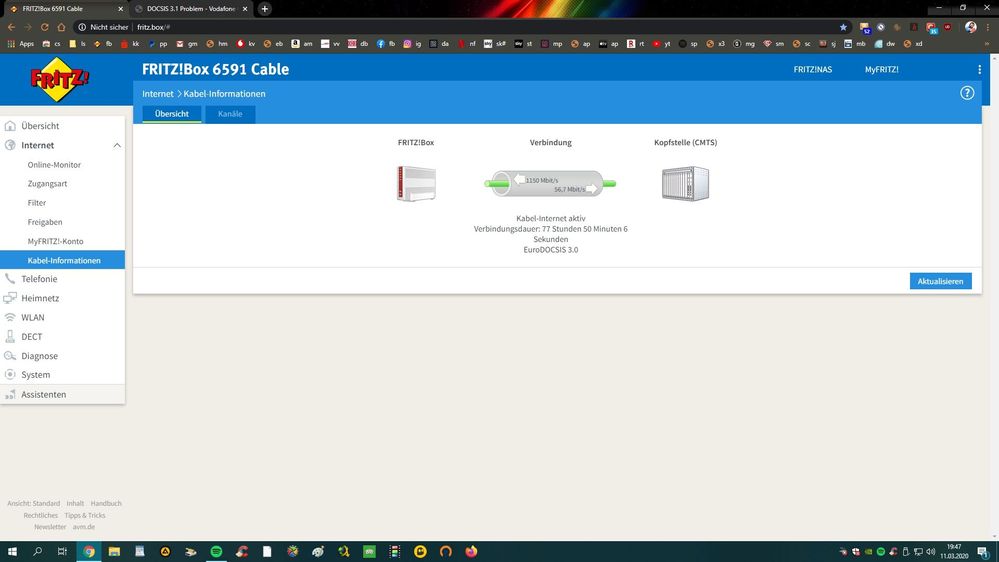Image resolution: width=999 pixels, height=562 pixels.
Task: Open Freigaben page
Action: point(45,222)
